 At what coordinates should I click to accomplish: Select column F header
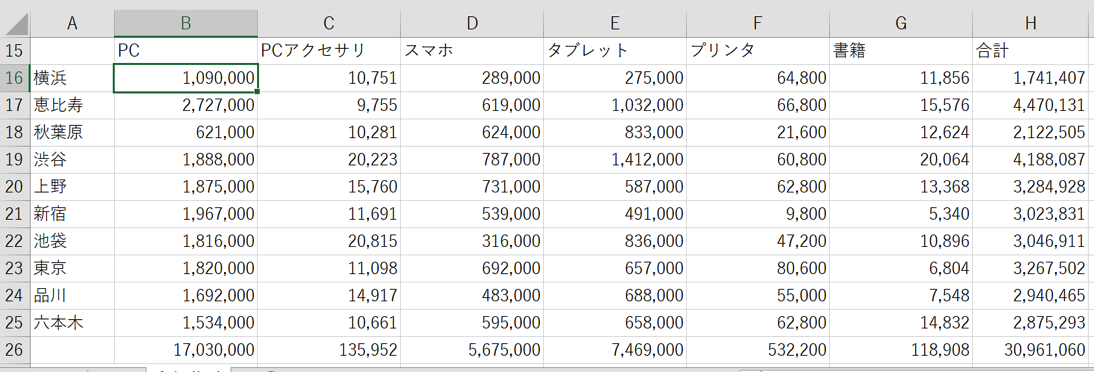tap(758, 23)
